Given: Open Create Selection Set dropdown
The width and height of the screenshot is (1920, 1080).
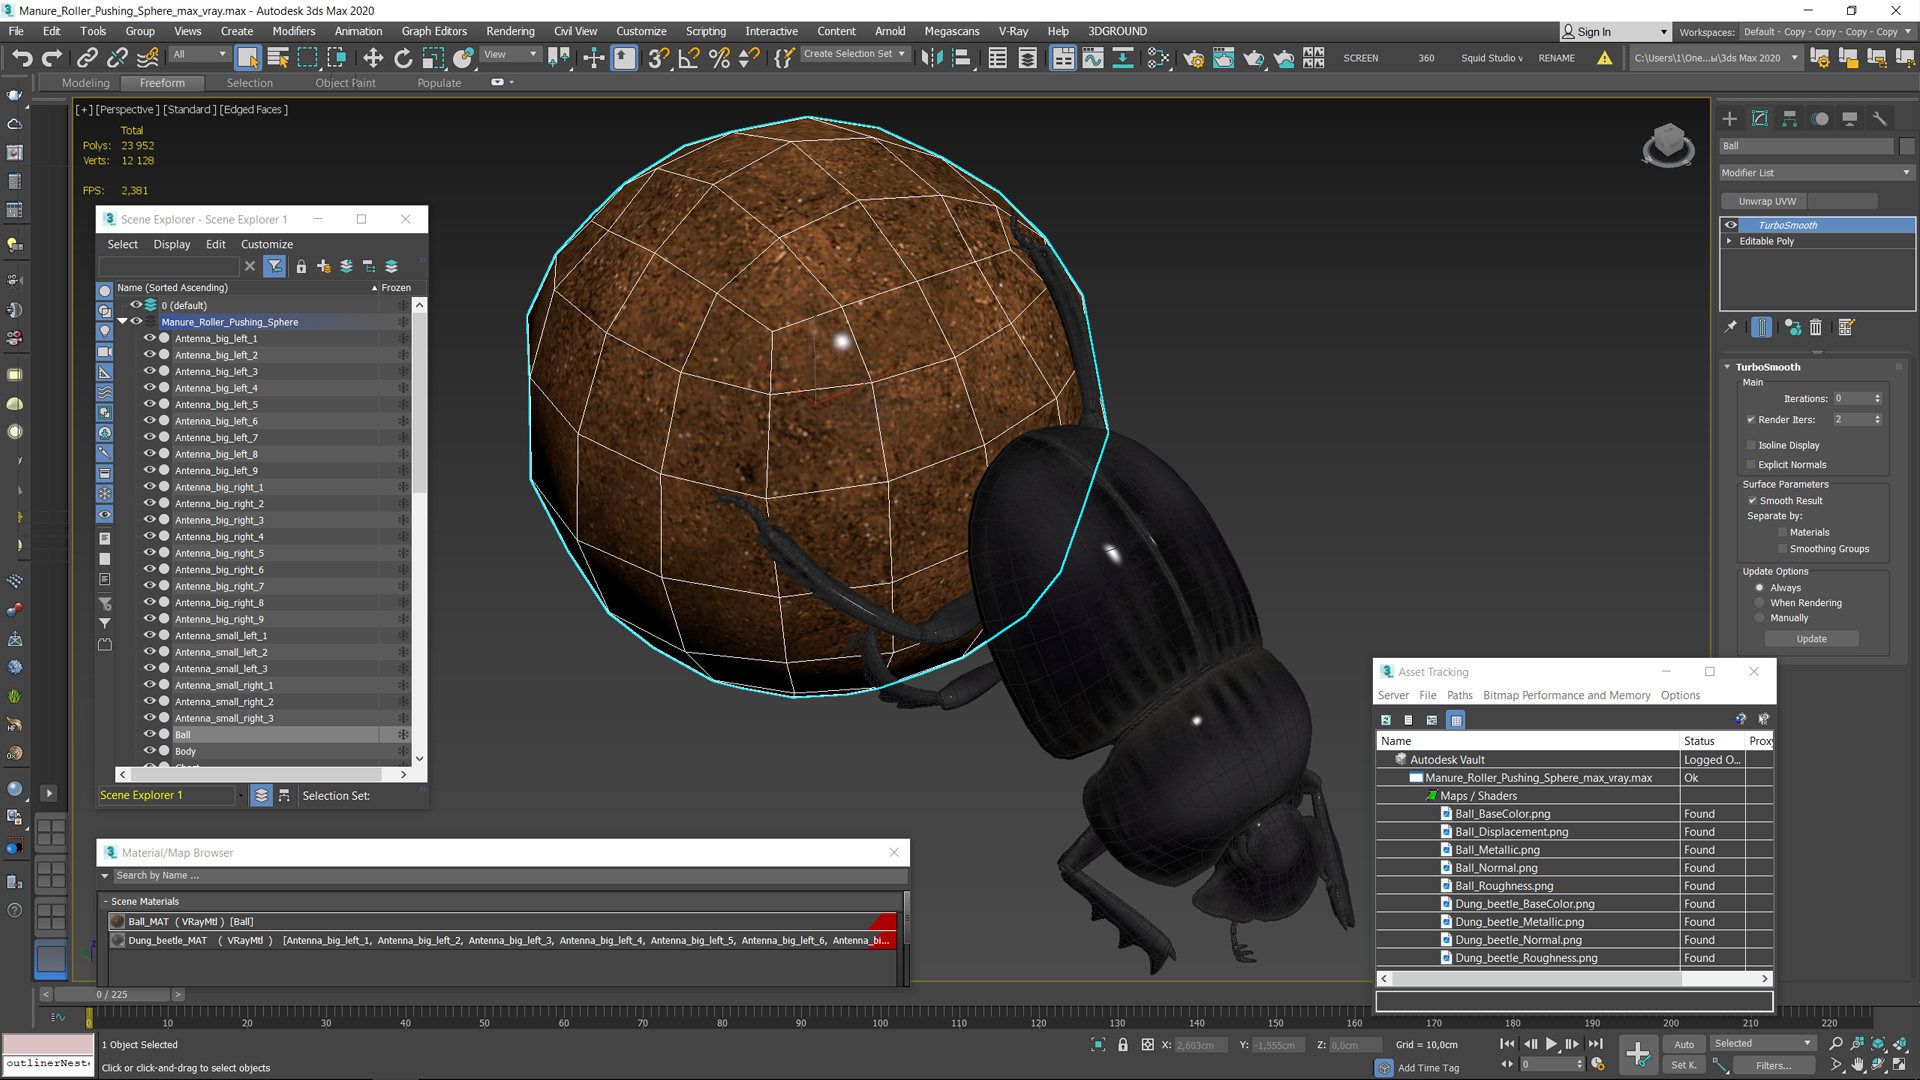Looking at the screenshot, I should coord(855,54).
